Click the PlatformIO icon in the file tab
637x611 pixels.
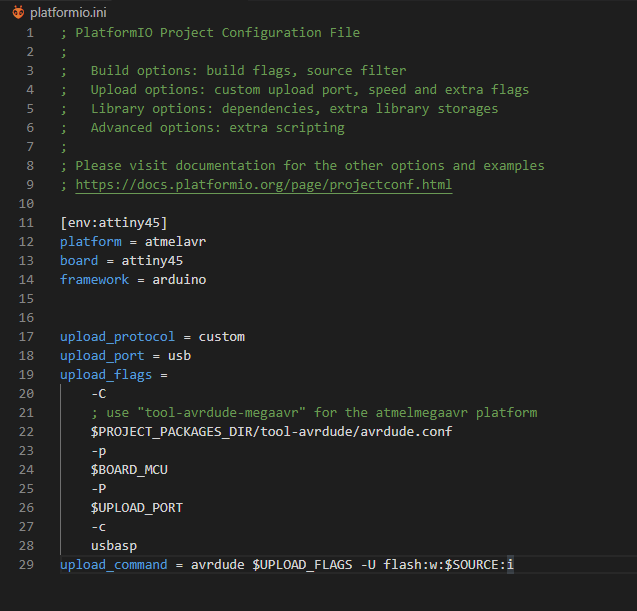(x=18, y=11)
